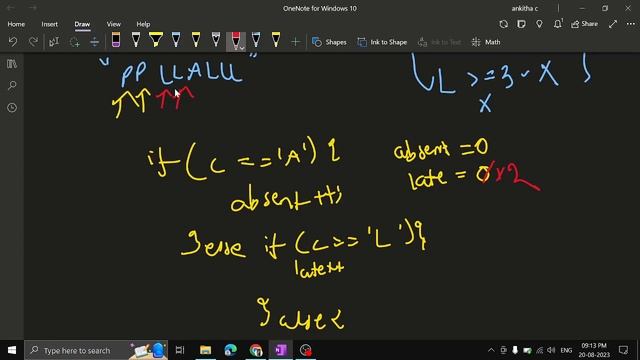Viewport: 640px width, 360px height.
Task: Select the first yellow pen
Action: pyautogui.click(x=196, y=40)
